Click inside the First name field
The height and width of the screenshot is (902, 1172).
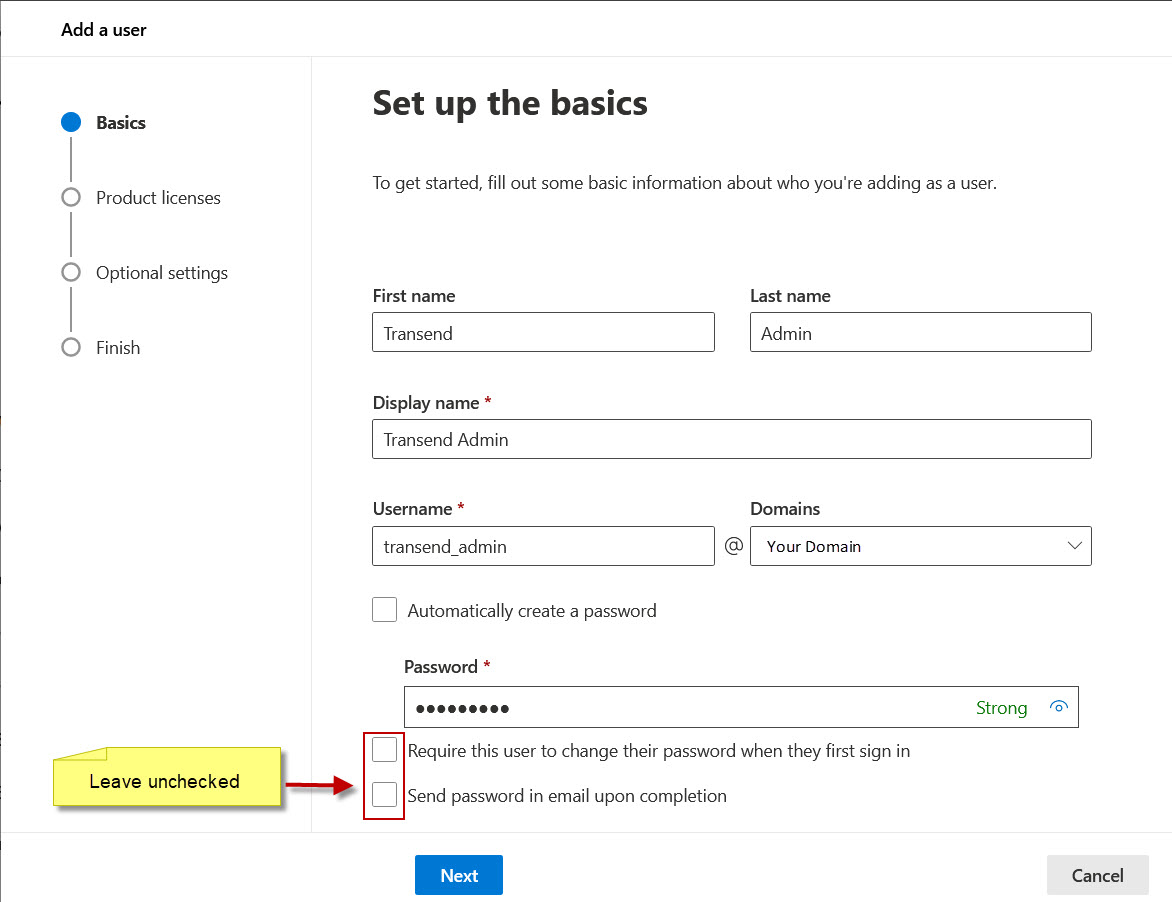point(543,332)
